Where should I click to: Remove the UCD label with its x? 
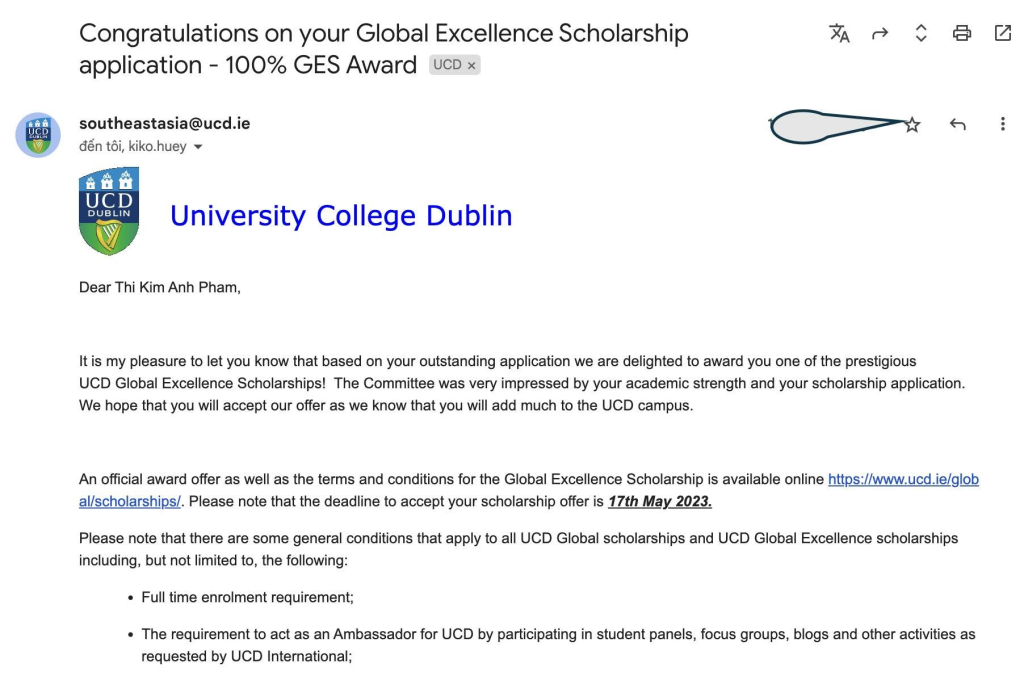(x=471, y=65)
